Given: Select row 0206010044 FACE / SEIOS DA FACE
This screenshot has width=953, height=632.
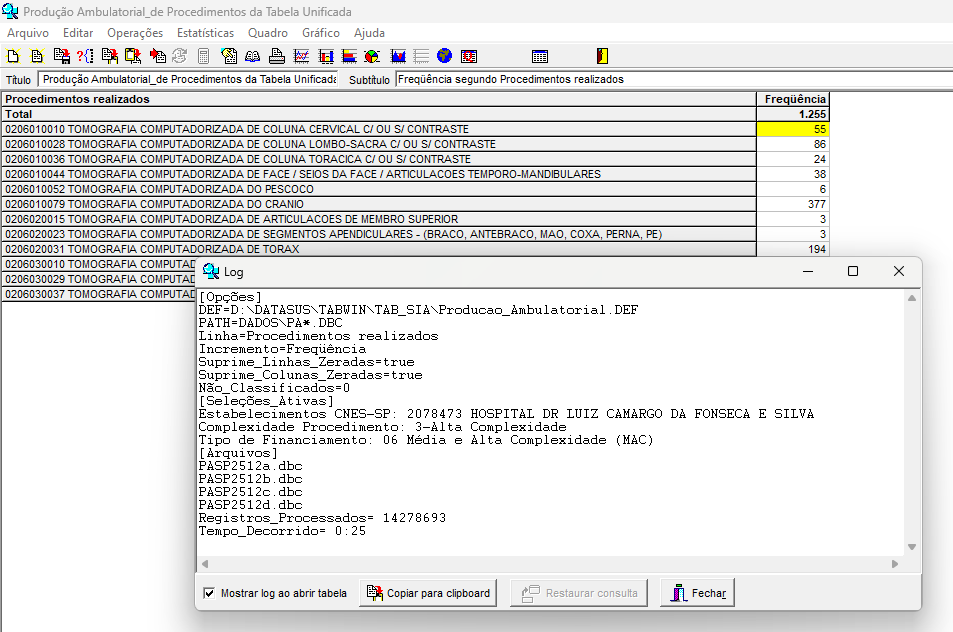Looking at the screenshot, I should (x=379, y=174).
